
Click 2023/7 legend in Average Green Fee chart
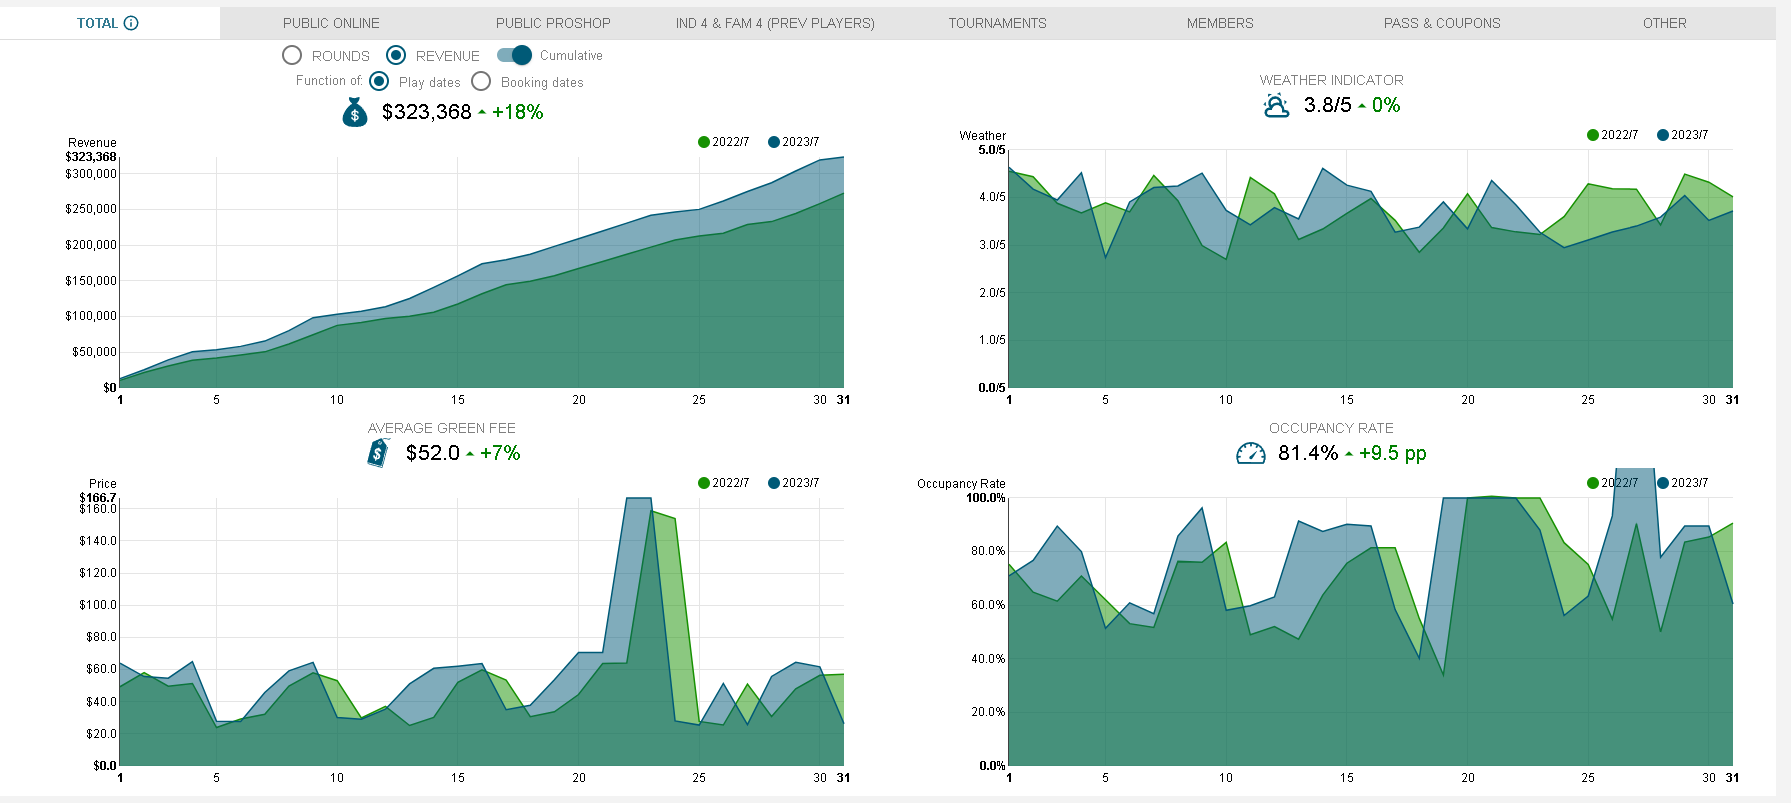[774, 483]
